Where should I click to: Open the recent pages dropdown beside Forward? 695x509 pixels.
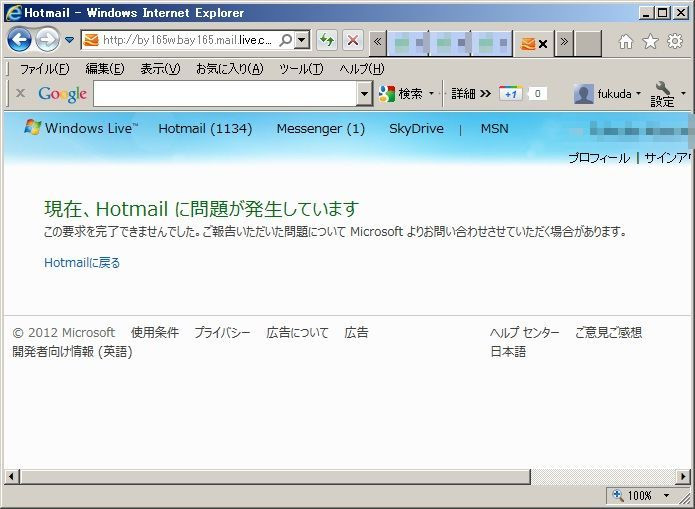[x=69, y=40]
